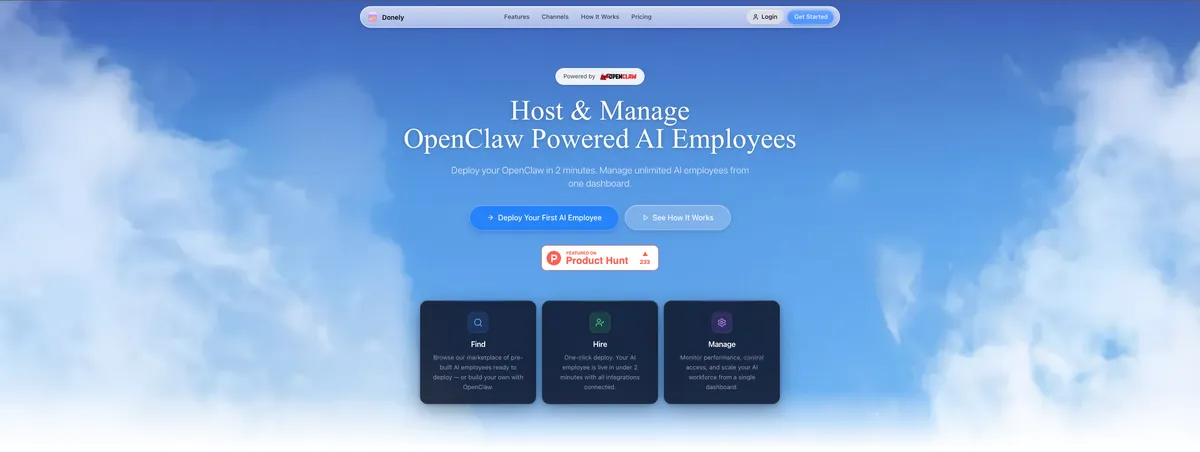
Task: Click the Donely logo icon
Action: (x=372, y=17)
